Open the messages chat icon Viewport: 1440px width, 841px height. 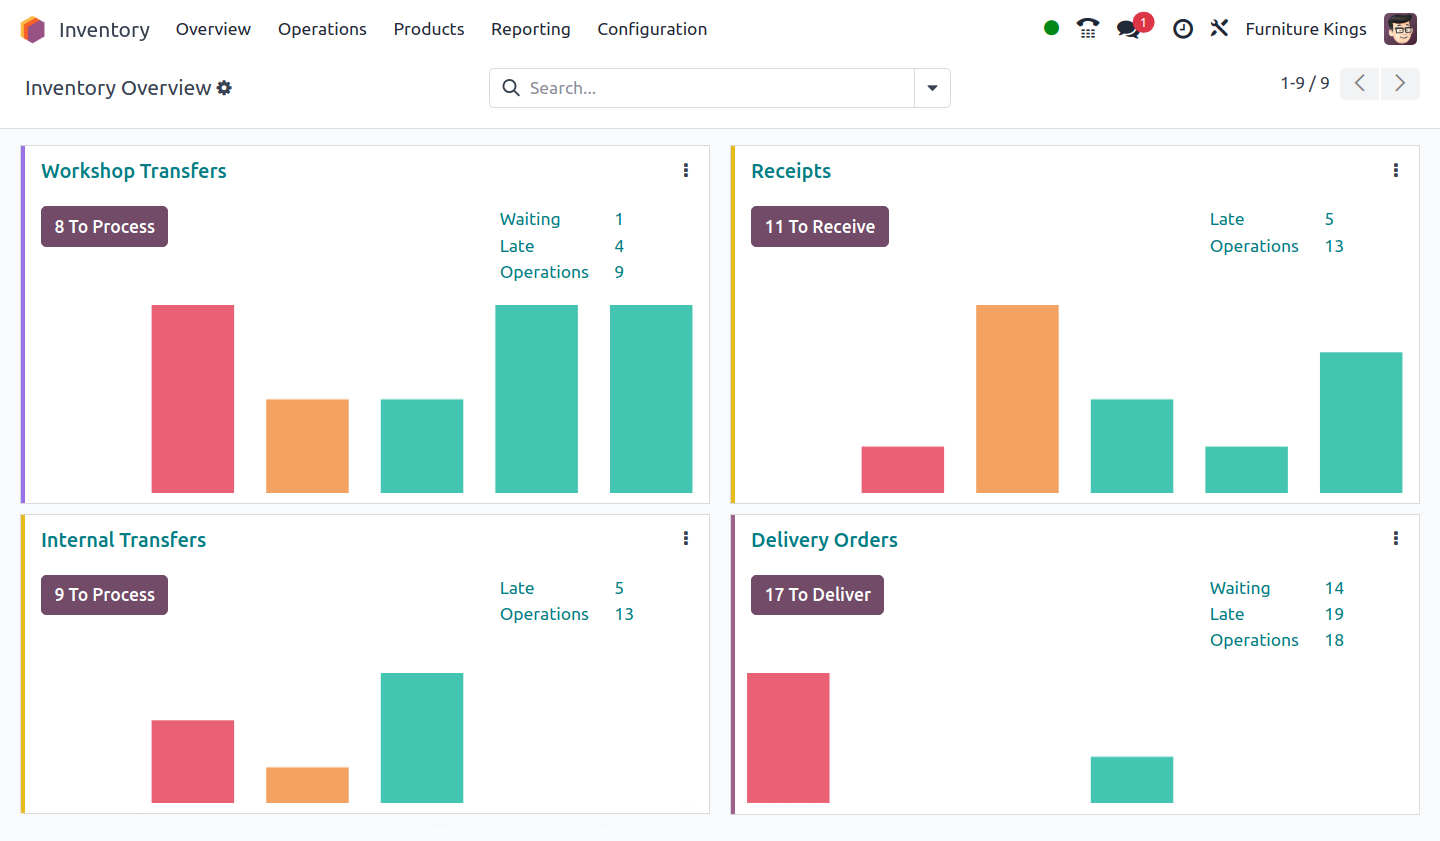point(1129,29)
